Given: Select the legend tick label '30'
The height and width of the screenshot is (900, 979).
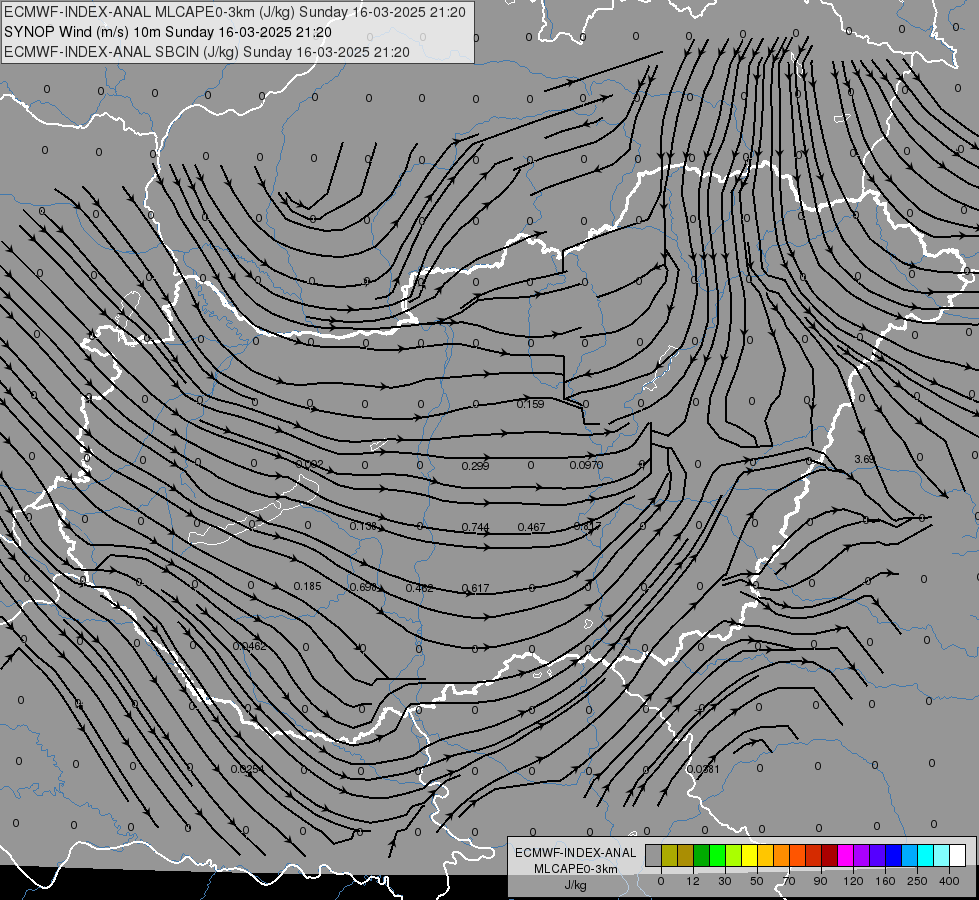Looking at the screenshot, I should click(725, 881).
